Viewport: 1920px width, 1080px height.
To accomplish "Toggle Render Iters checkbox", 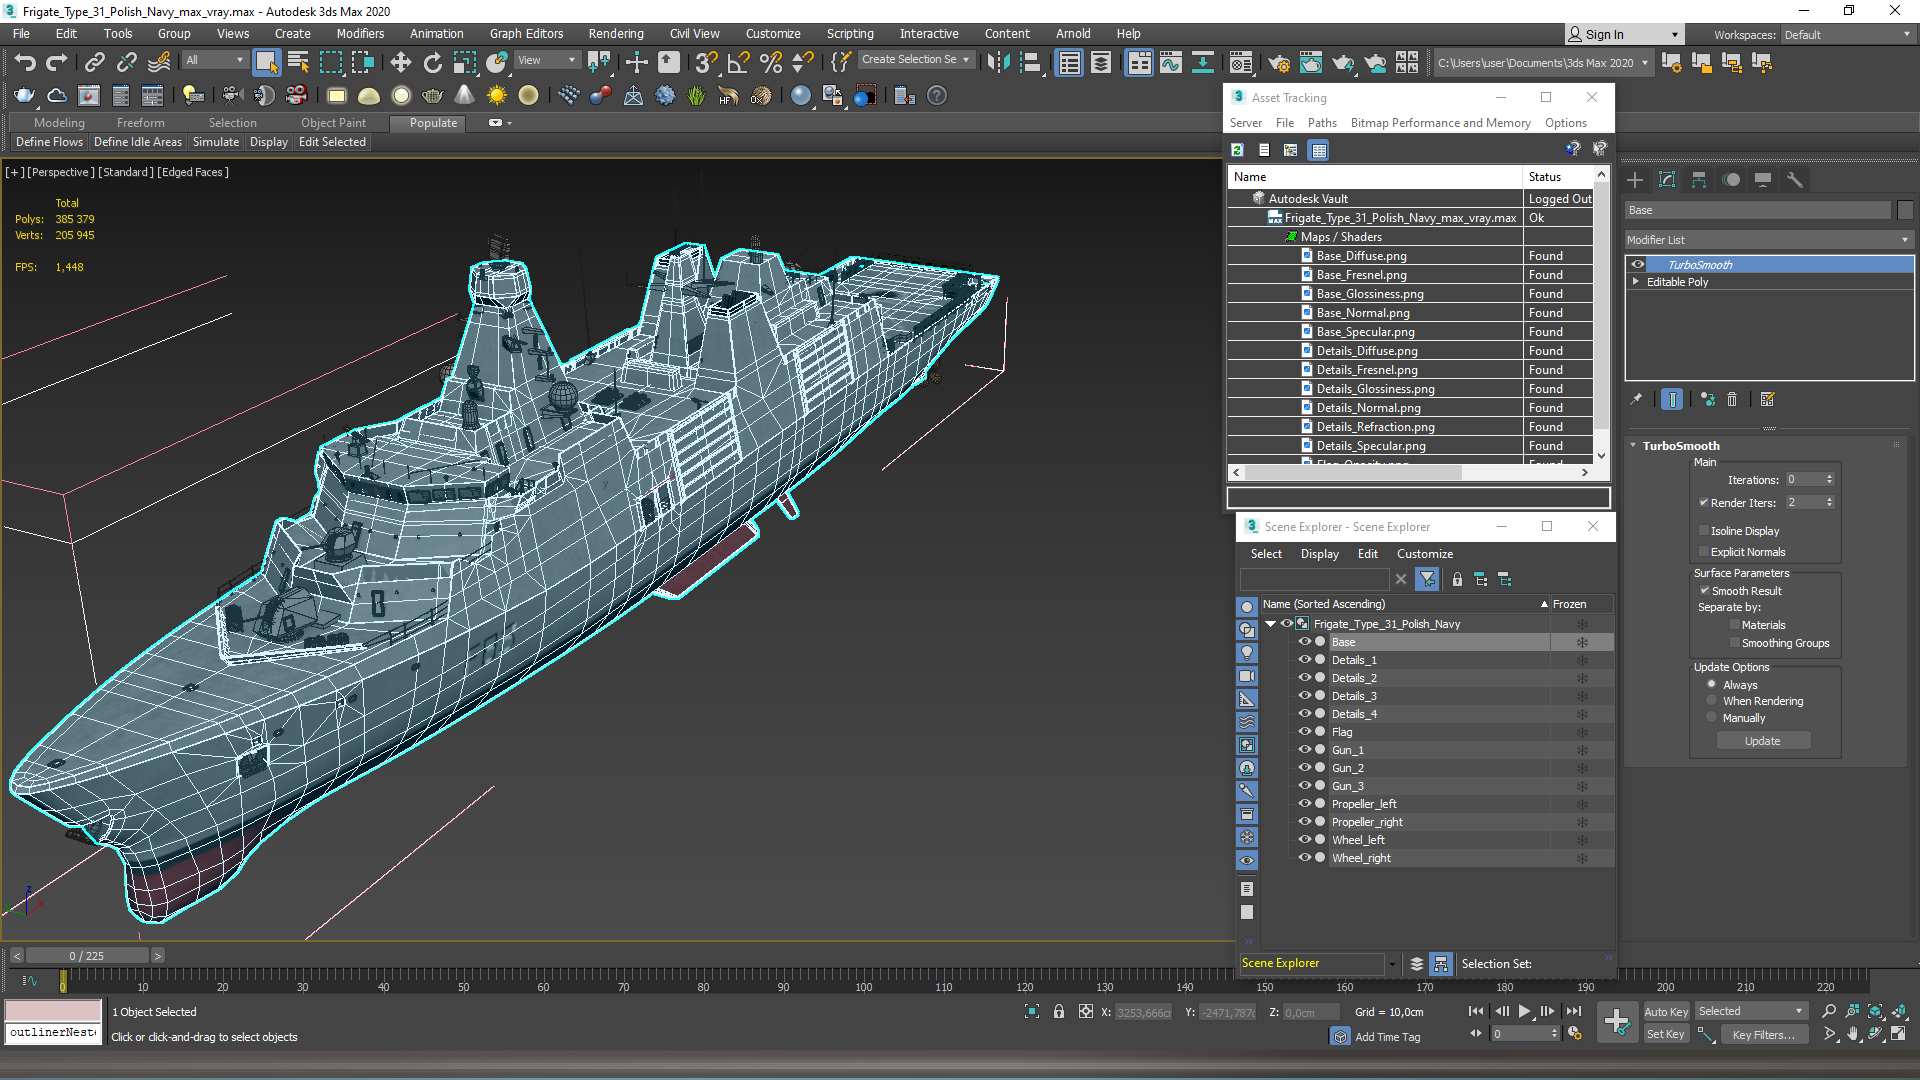I will pyautogui.click(x=1704, y=503).
